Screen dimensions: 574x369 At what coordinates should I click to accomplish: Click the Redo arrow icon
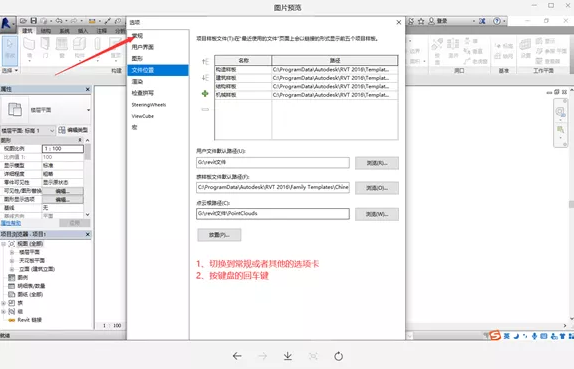(x=74, y=21)
